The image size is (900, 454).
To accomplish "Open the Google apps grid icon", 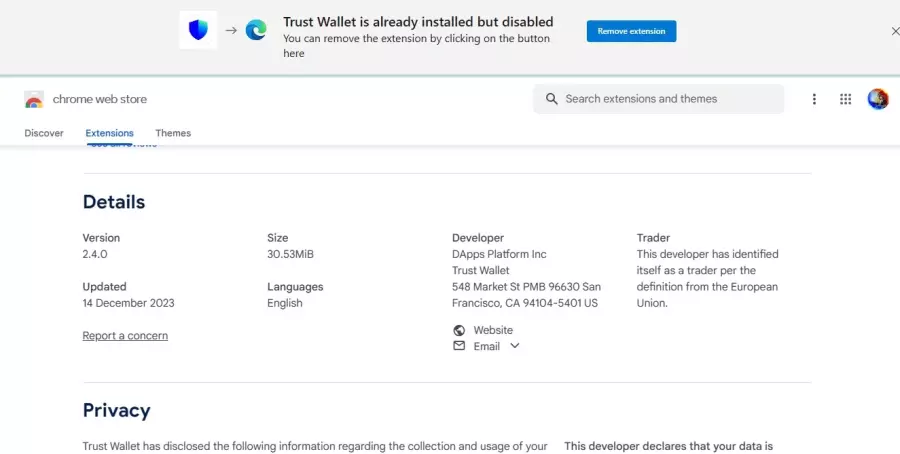I will point(845,99).
